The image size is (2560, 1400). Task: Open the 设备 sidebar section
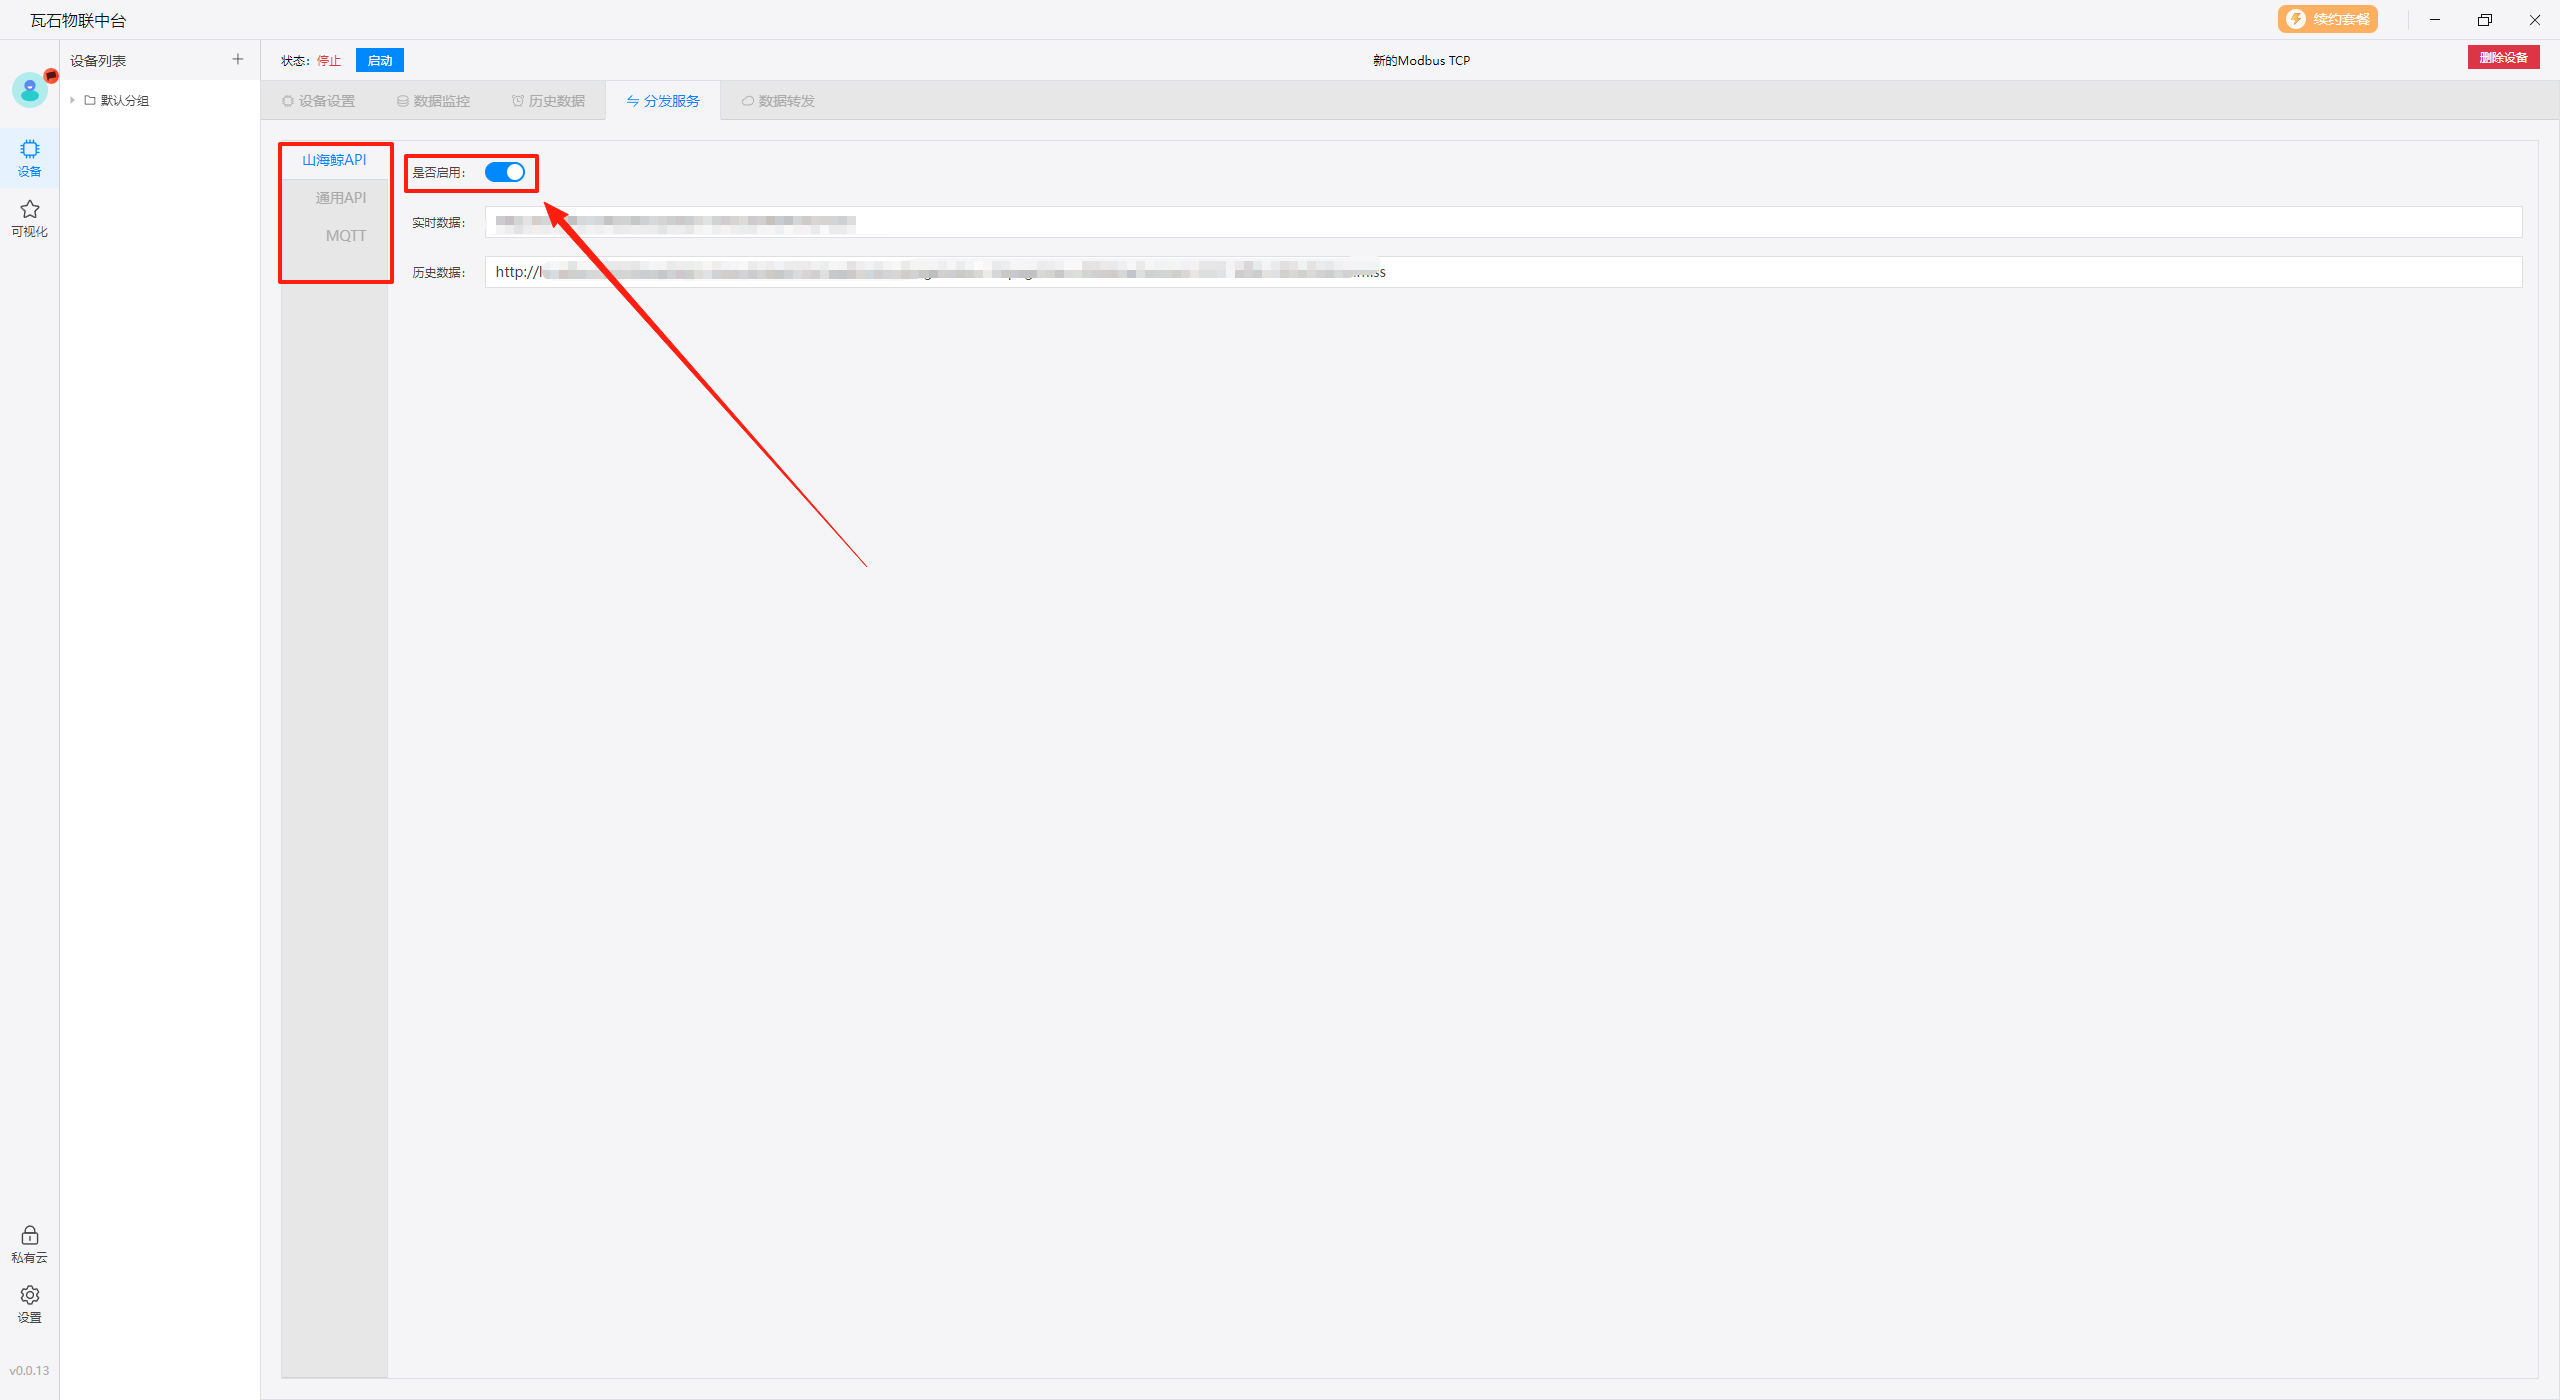click(29, 158)
